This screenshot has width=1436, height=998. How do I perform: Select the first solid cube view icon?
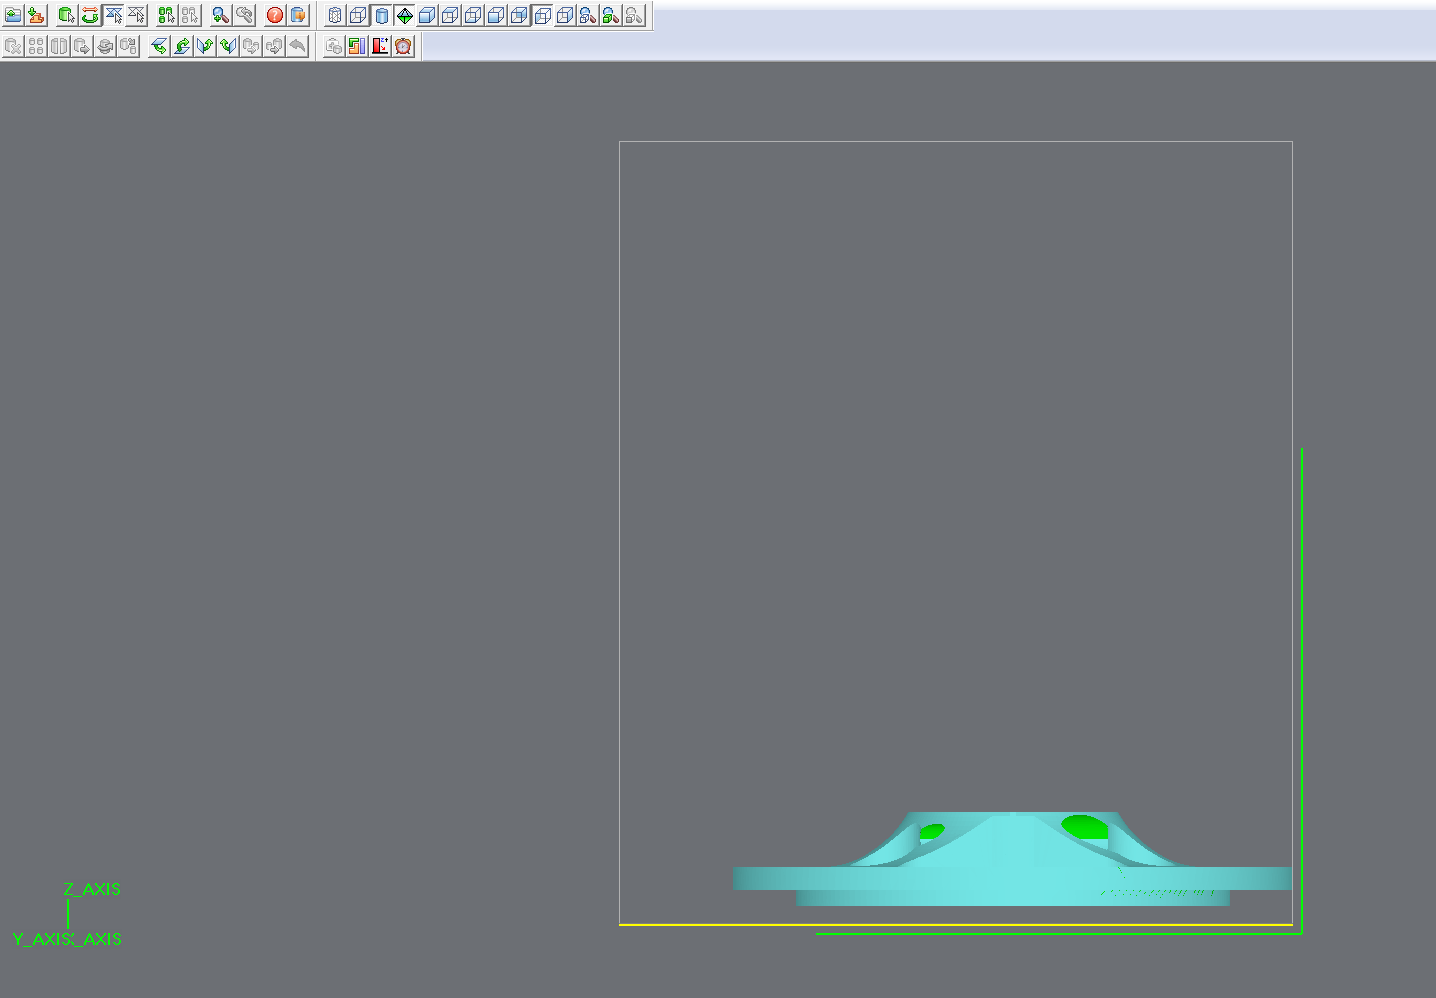tap(427, 15)
